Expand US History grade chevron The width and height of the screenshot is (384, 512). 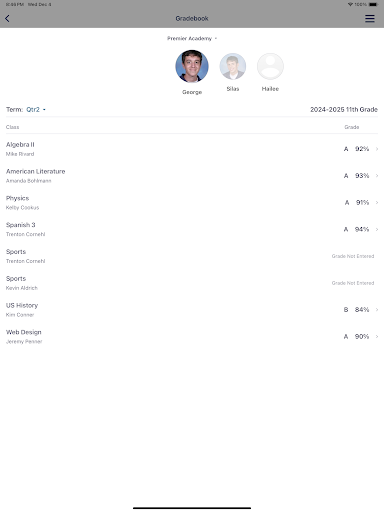pyautogui.click(x=377, y=310)
